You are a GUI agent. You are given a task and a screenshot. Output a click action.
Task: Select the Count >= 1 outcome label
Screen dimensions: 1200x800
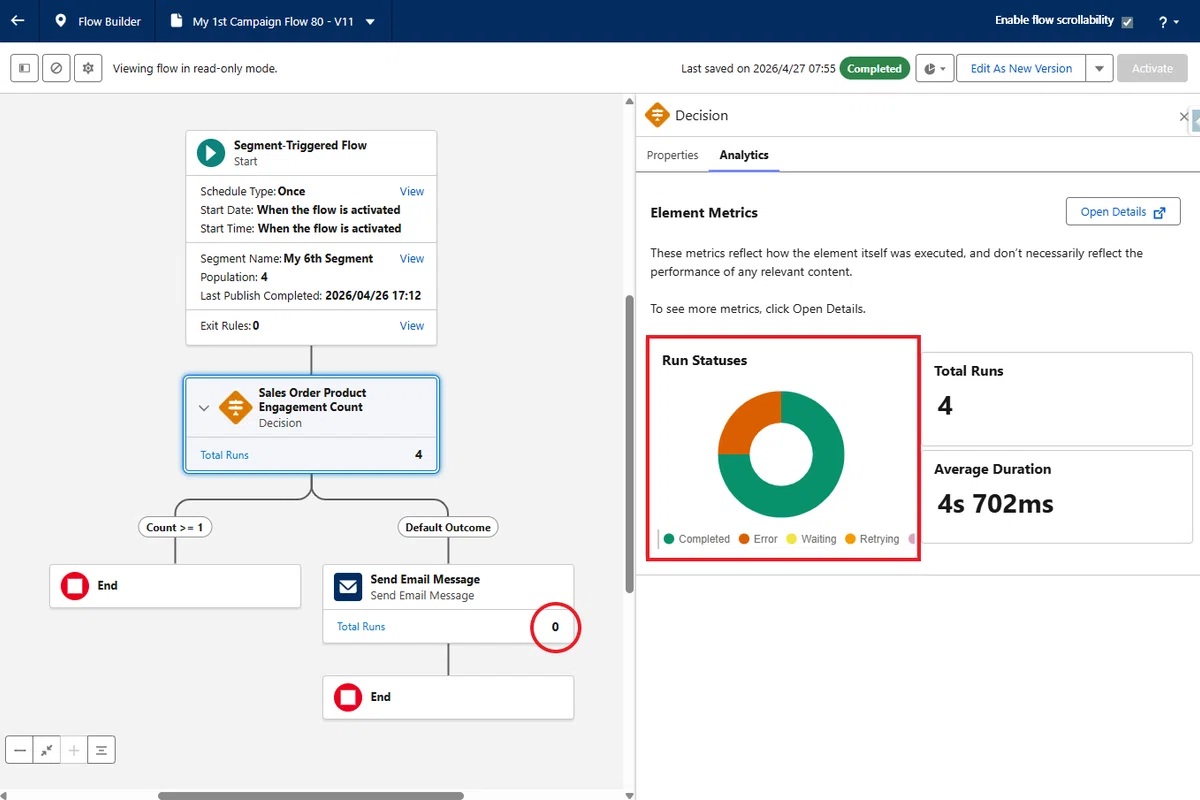click(176, 527)
